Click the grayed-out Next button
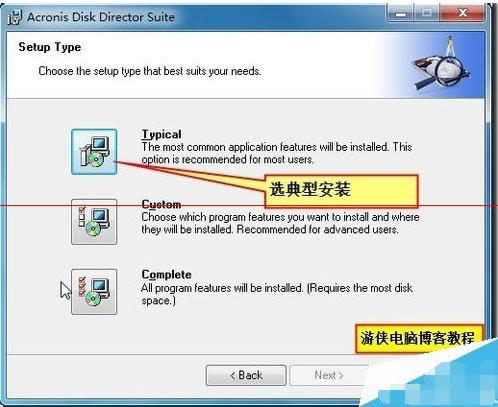The image size is (498, 407). (329, 375)
